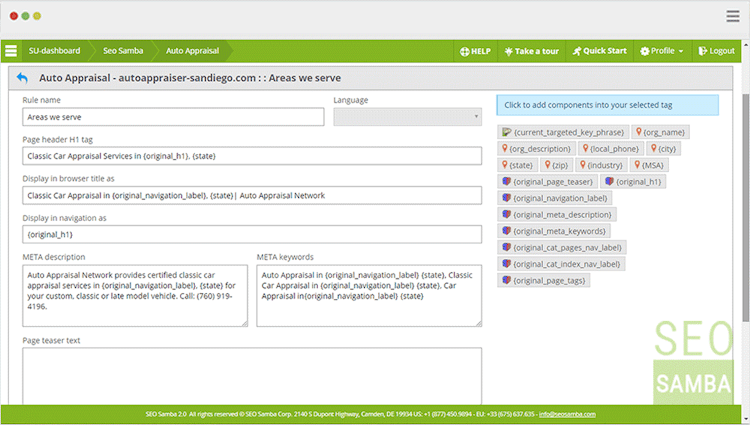Open the green sidebar hamburger menu
750x425 pixels.
click(11, 51)
